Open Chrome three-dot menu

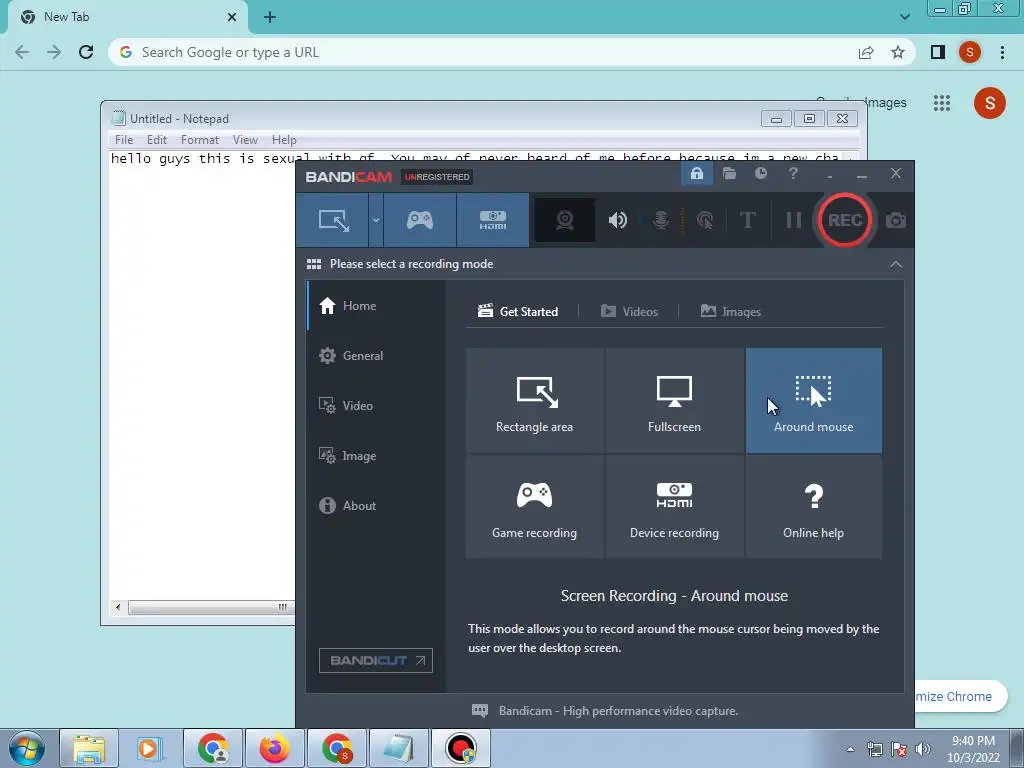[x=1002, y=52]
